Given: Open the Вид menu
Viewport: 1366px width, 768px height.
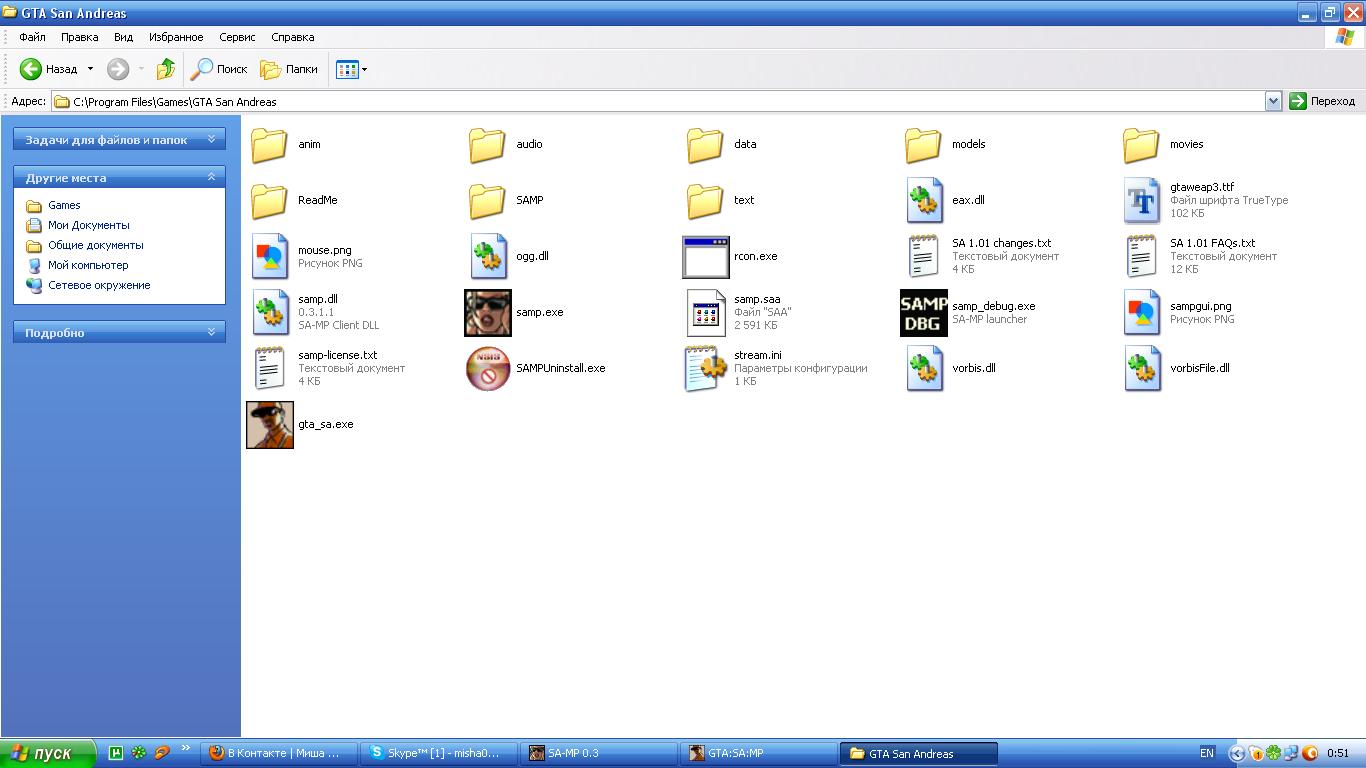Looking at the screenshot, I should pos(123,37).
